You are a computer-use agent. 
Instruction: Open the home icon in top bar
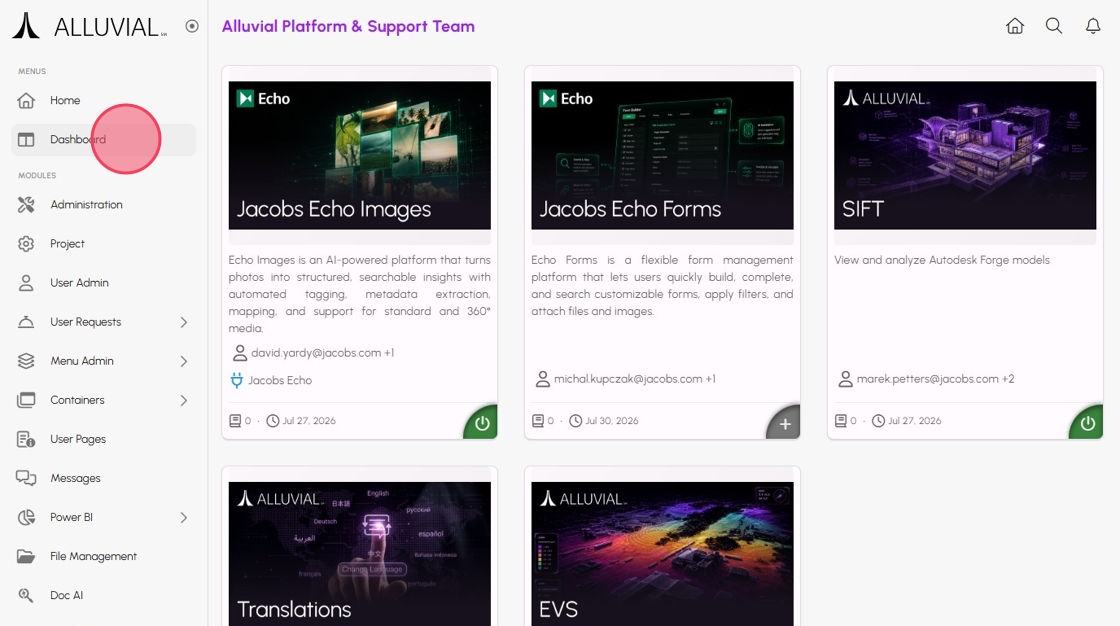(1014, 26)
